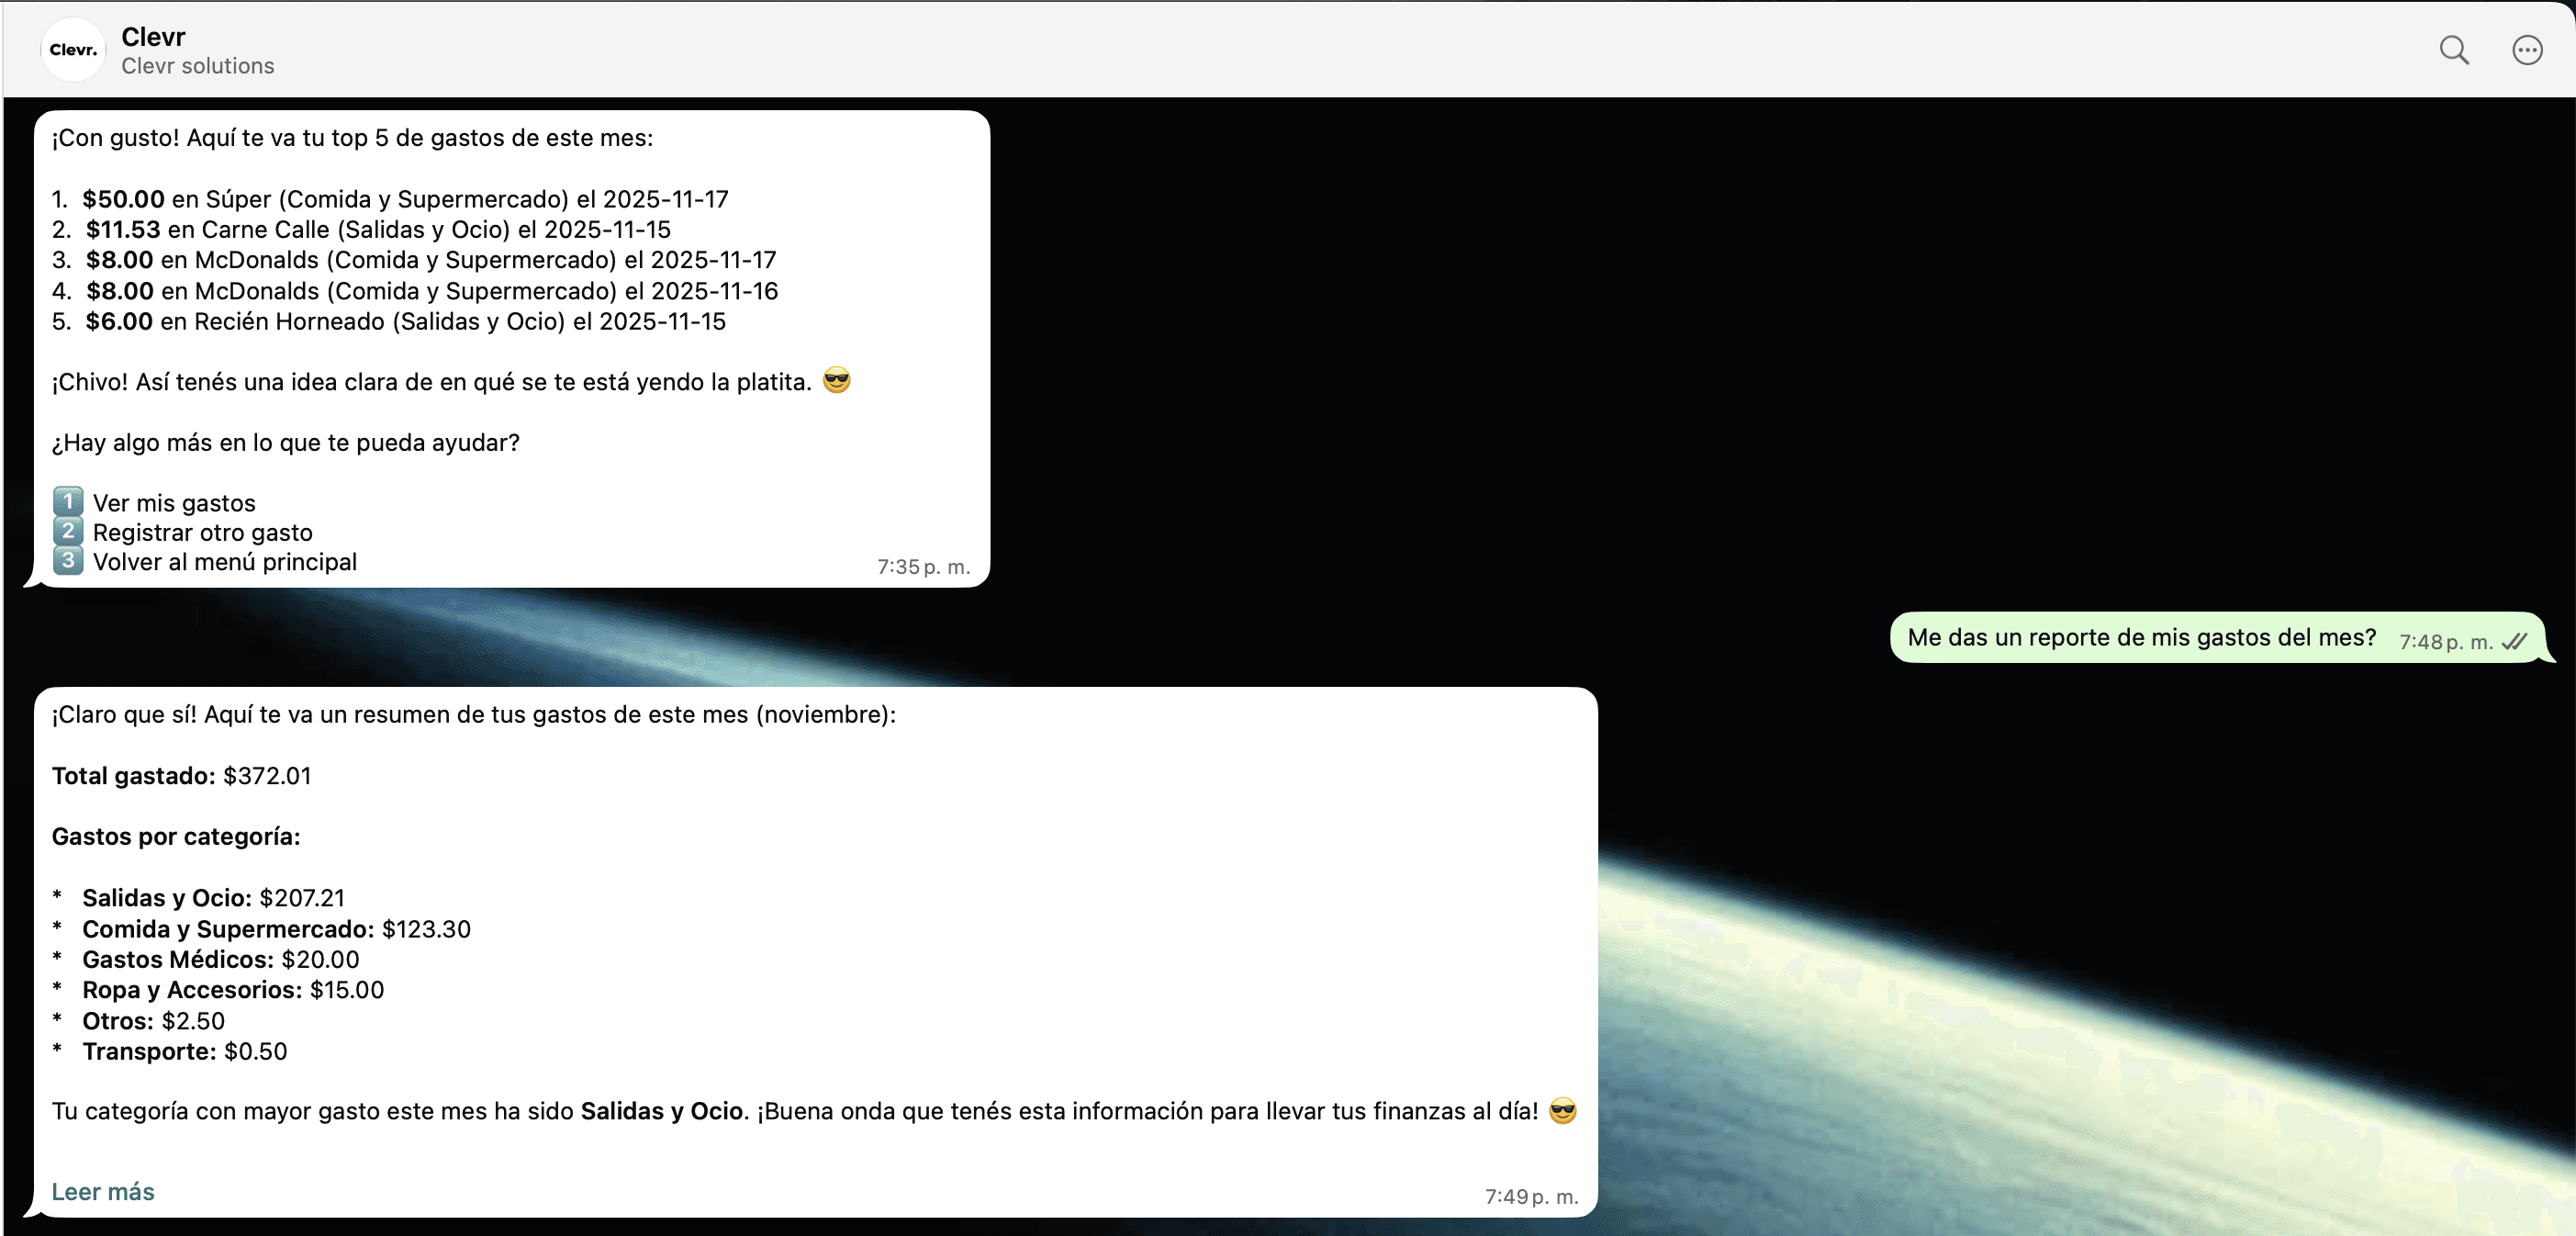The height and width of the screenshot is (1236, 2576).
Task: Click 'Registrar otro gasto' option text
Action: point(202,532)
